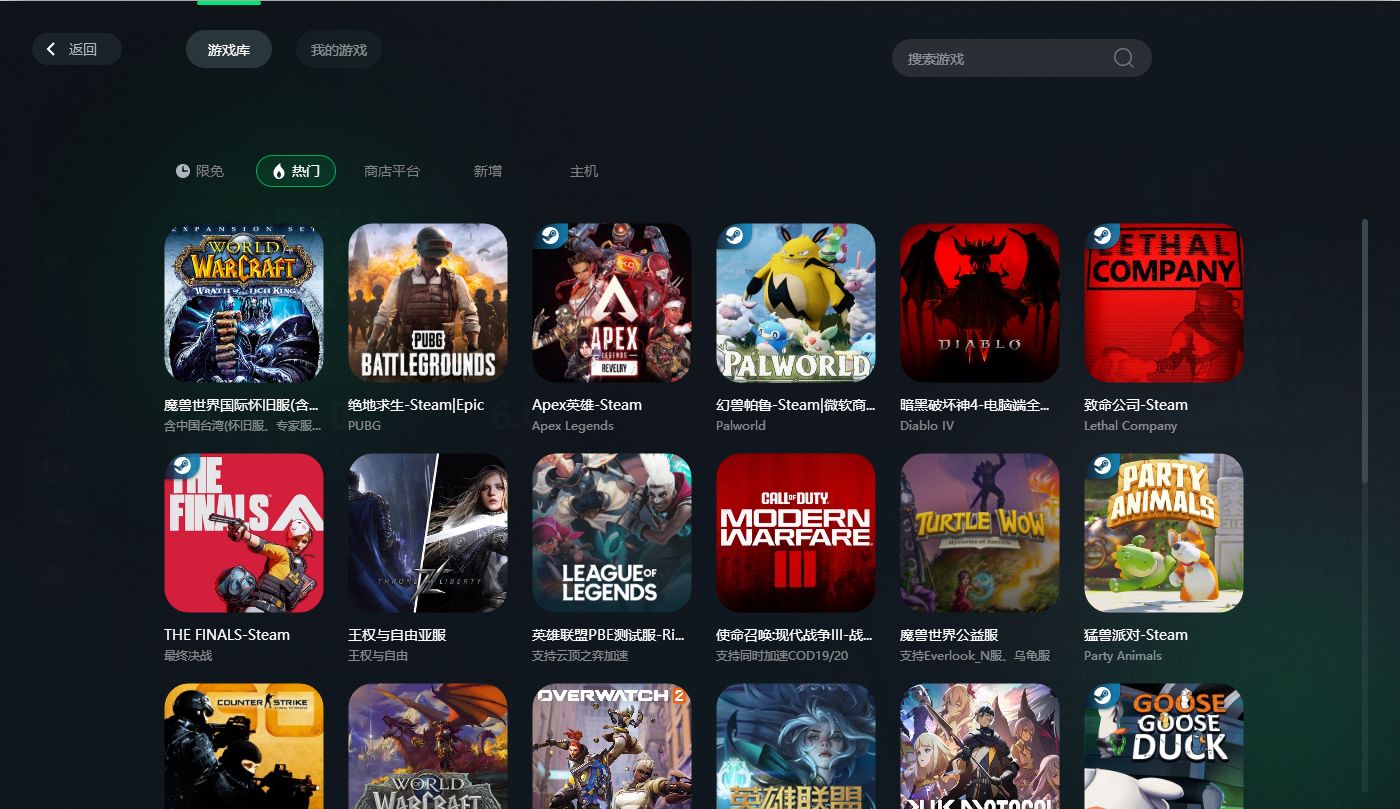Open the 商店平台 category

point(392,171)
